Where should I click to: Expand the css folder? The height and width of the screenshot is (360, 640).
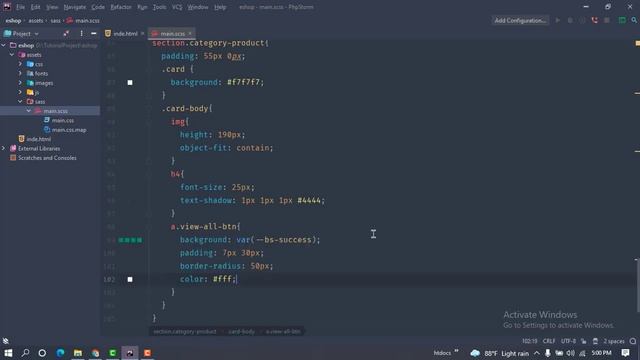pos(20,64)
